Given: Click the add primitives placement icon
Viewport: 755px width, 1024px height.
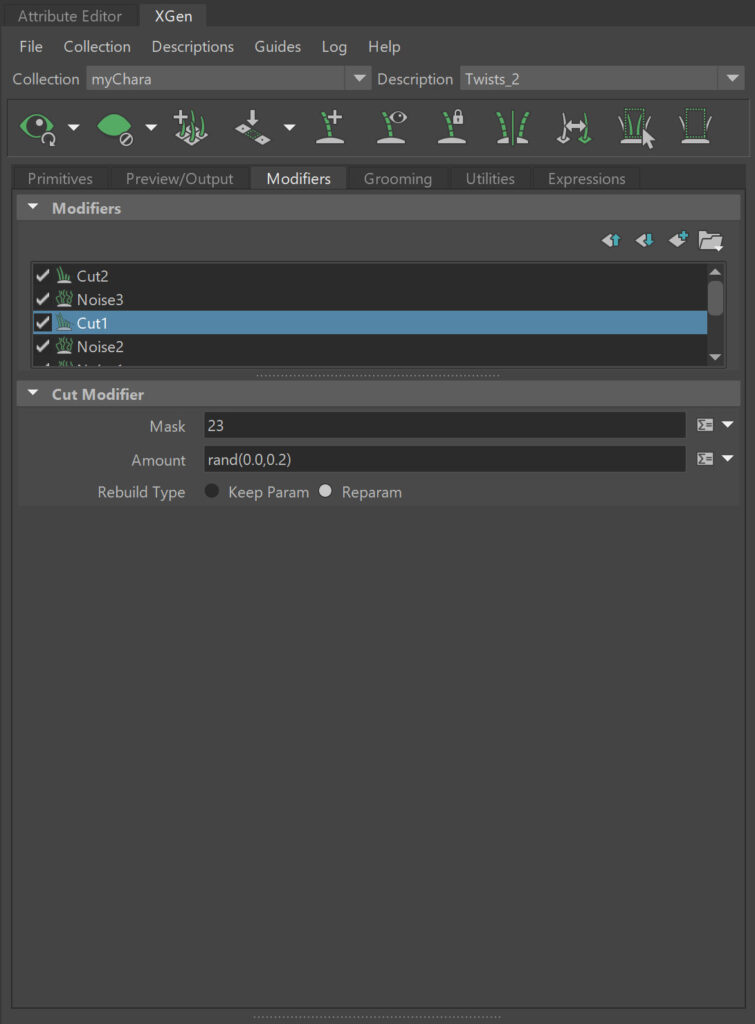Looking at the screenshot, I should pyautogui.click(x=252, y=127).
